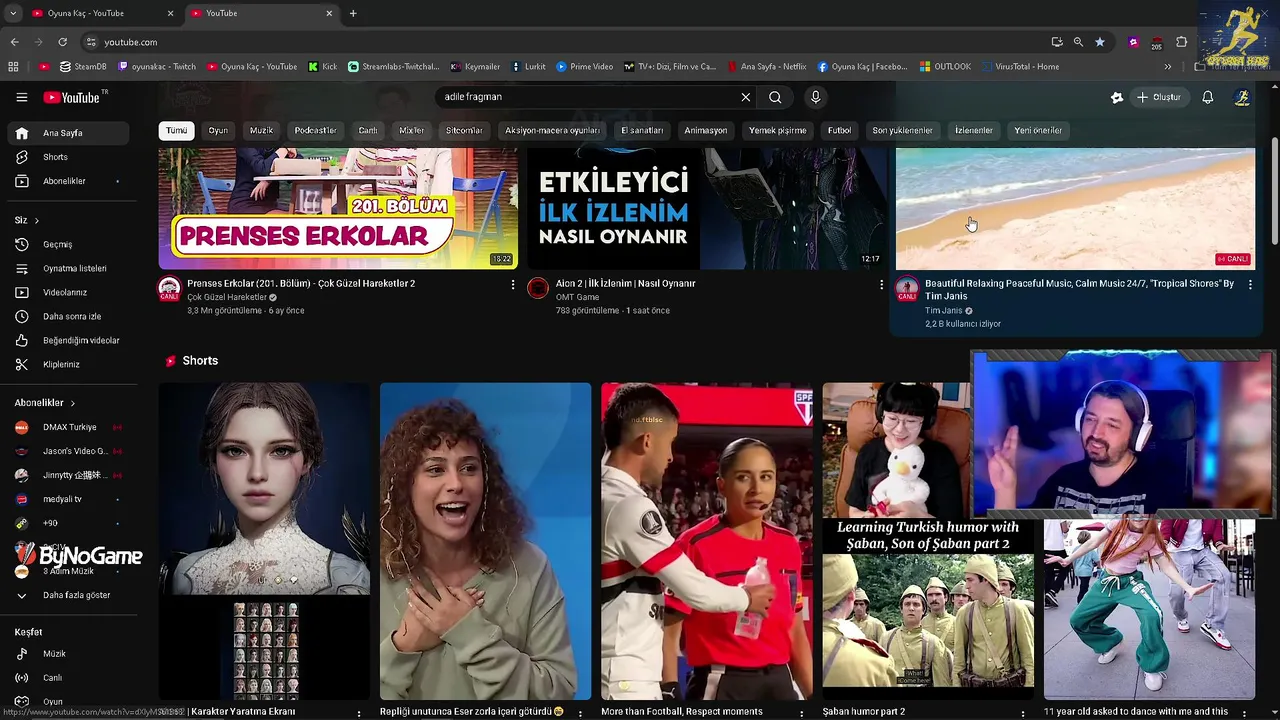Click the browser address bar

tap(570, 42)
